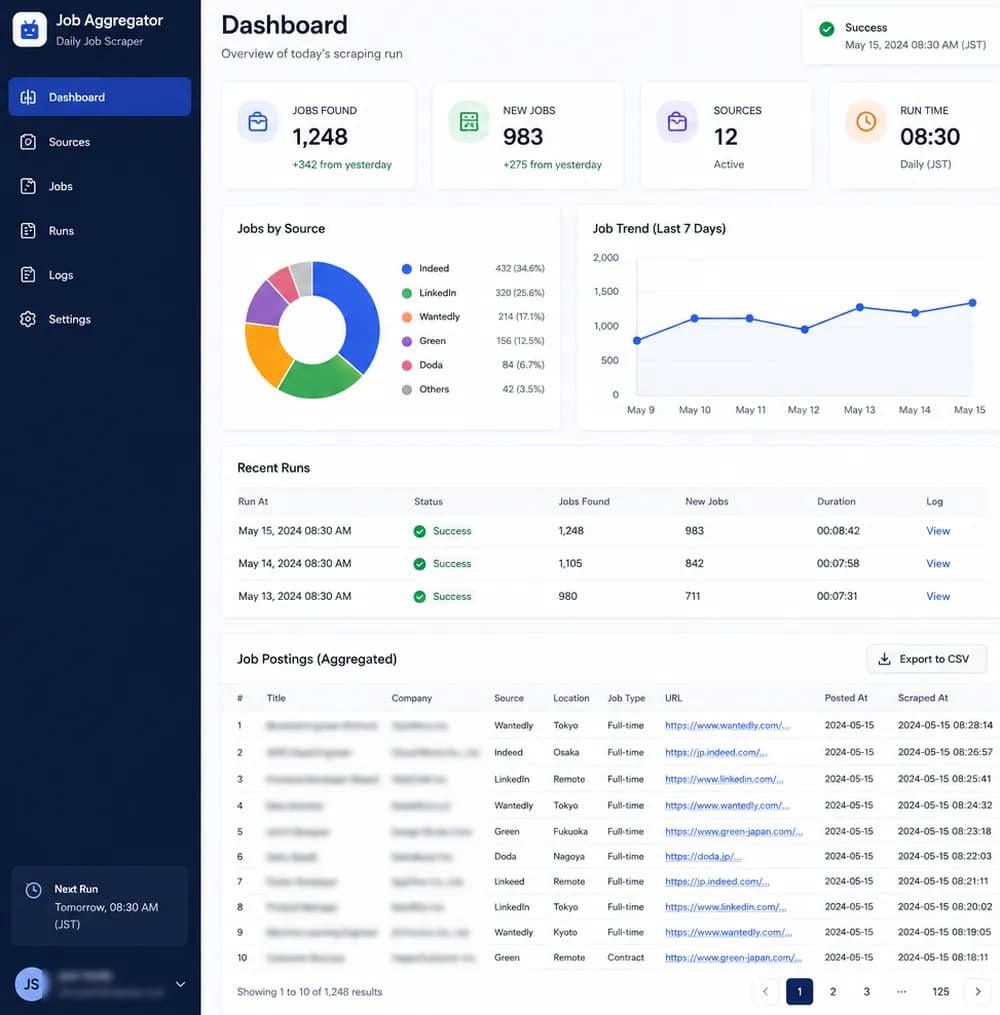Click the Runs sidebar icon

coord(28,230)
